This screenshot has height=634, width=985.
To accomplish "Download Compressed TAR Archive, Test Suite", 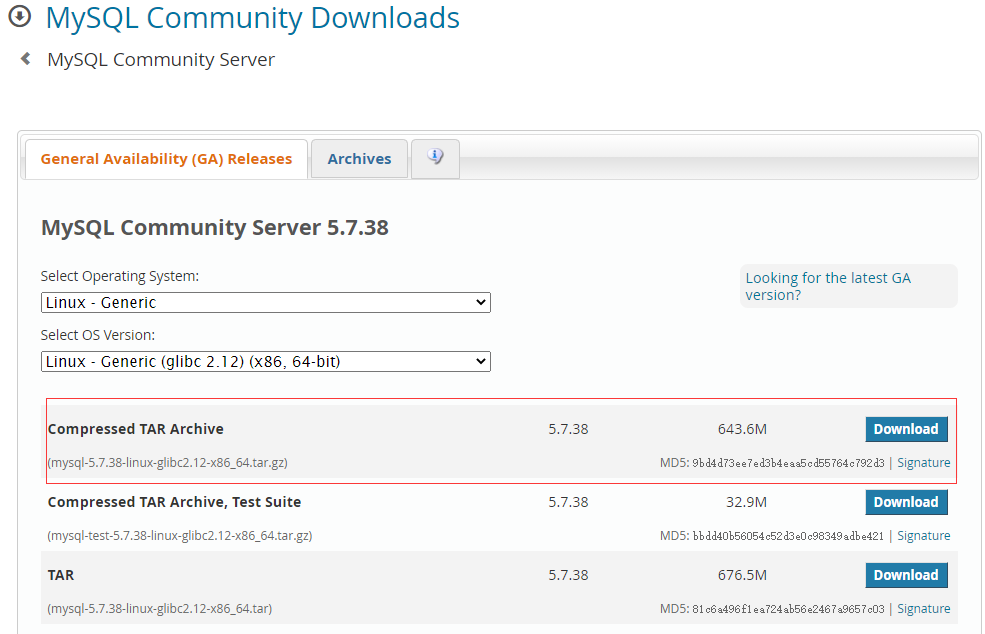I will click(906, 502).
